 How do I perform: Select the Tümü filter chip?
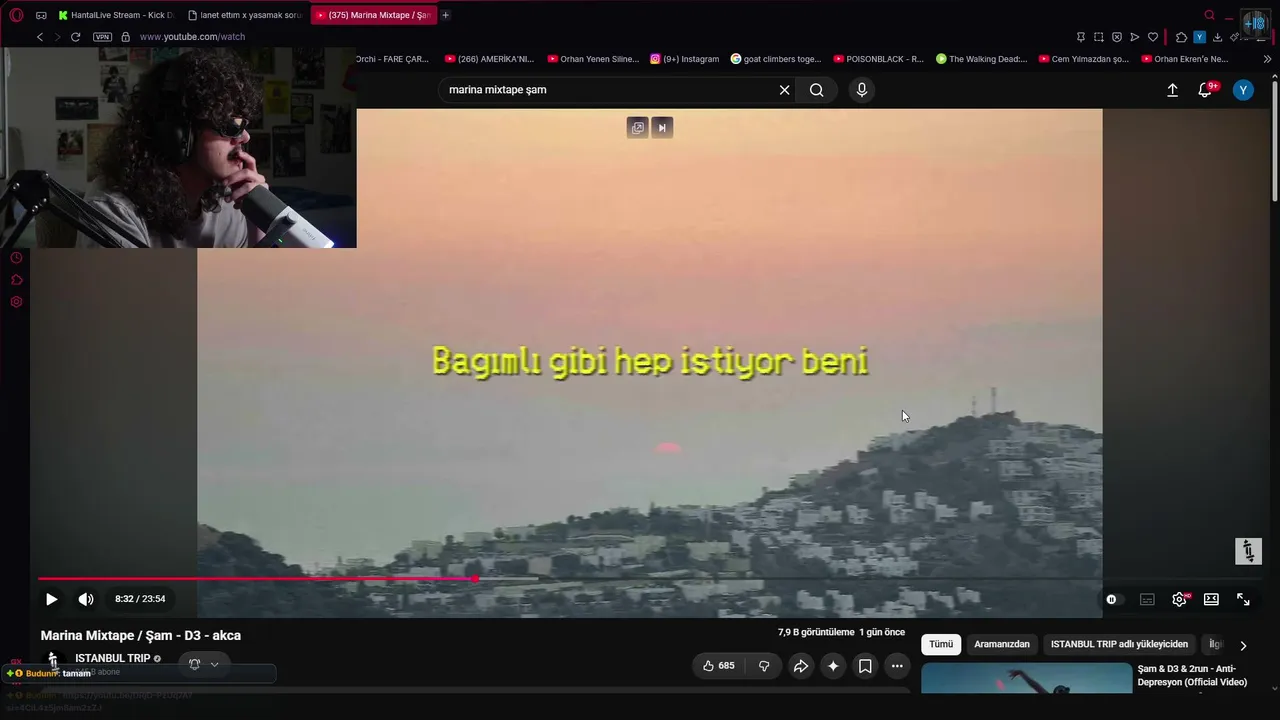point(941,645)
